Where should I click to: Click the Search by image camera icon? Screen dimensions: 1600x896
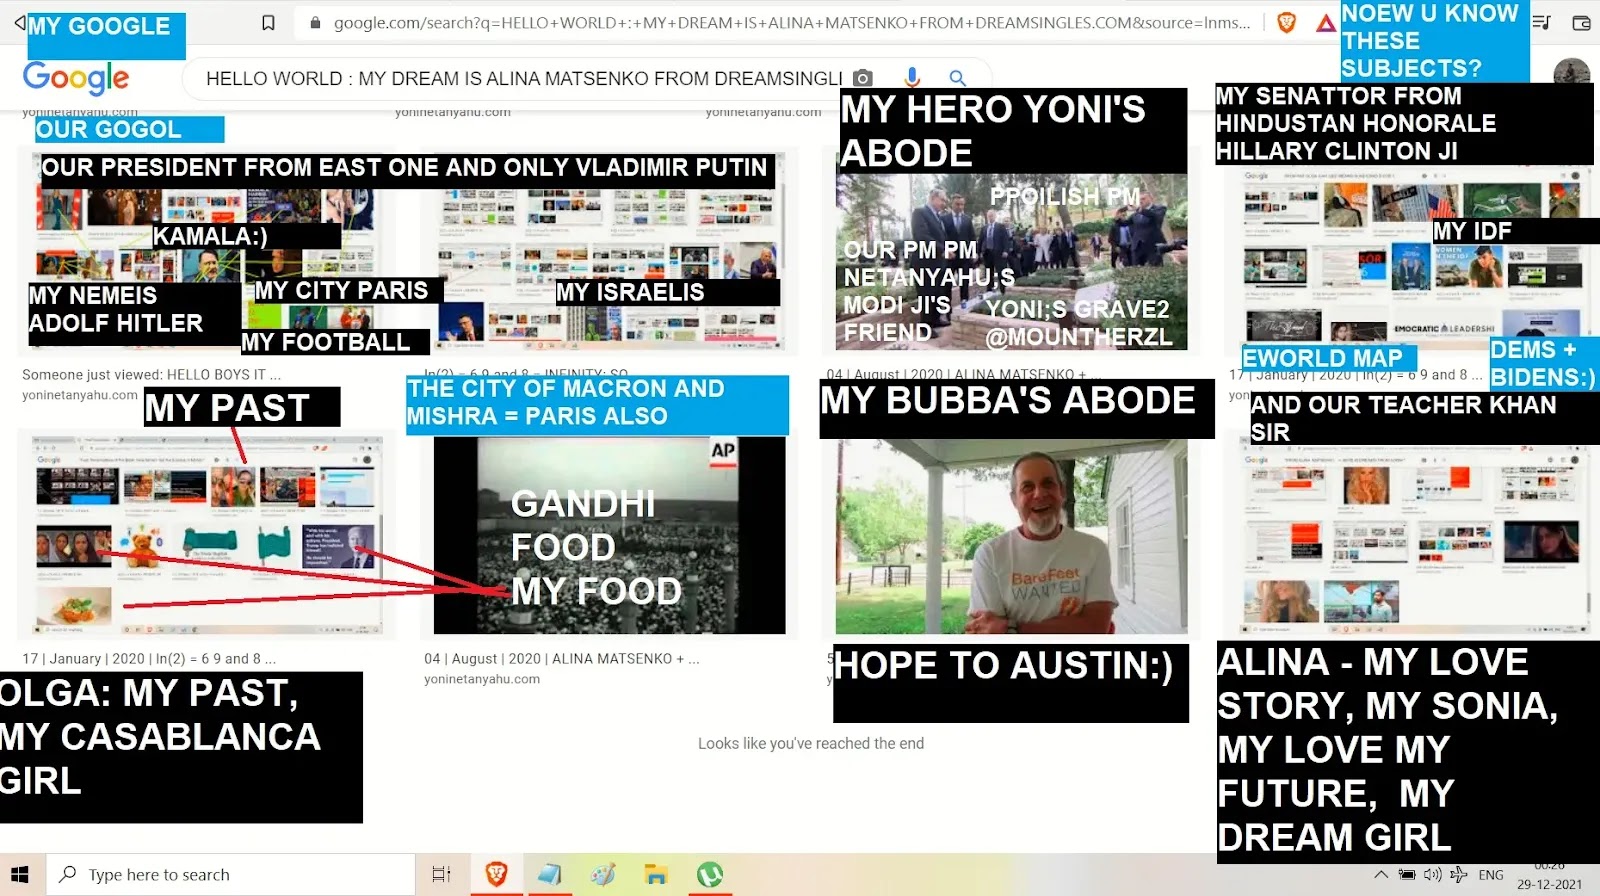pos(863,78)
